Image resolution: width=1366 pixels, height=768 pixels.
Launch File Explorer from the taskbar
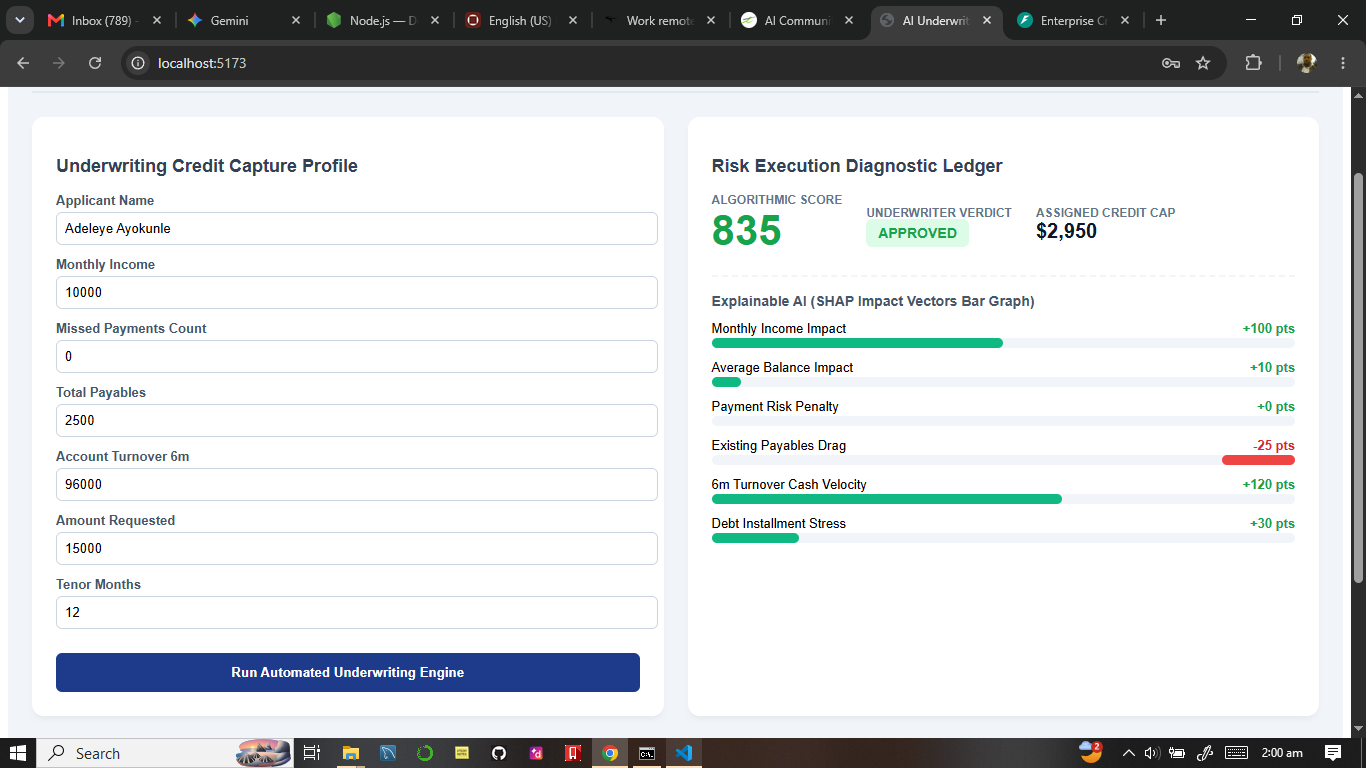[x=351, y=753]
